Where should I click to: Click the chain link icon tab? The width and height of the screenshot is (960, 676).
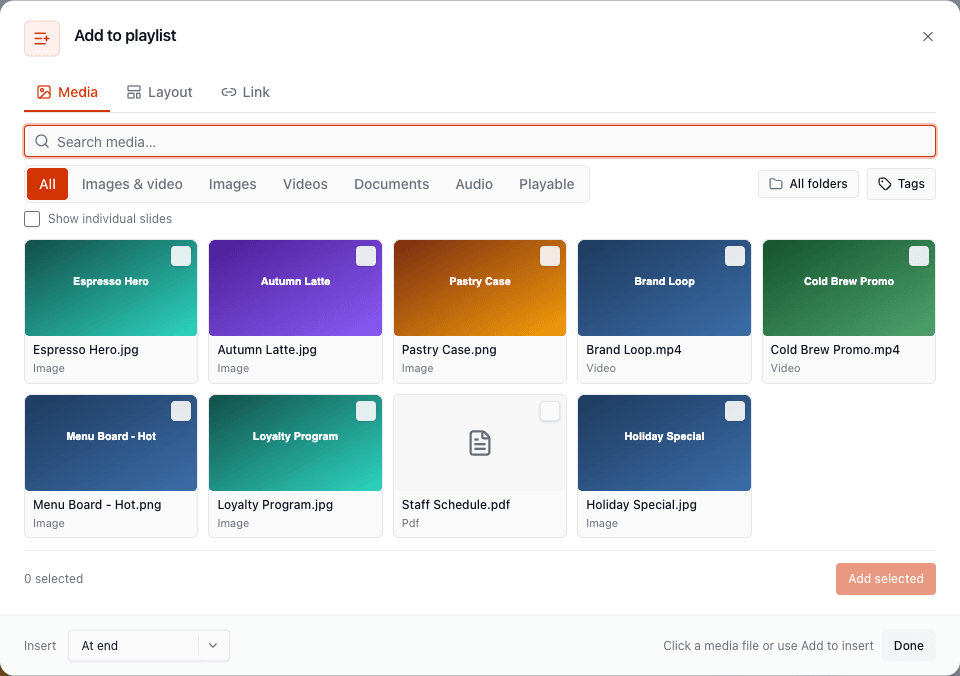click(228, 92)
